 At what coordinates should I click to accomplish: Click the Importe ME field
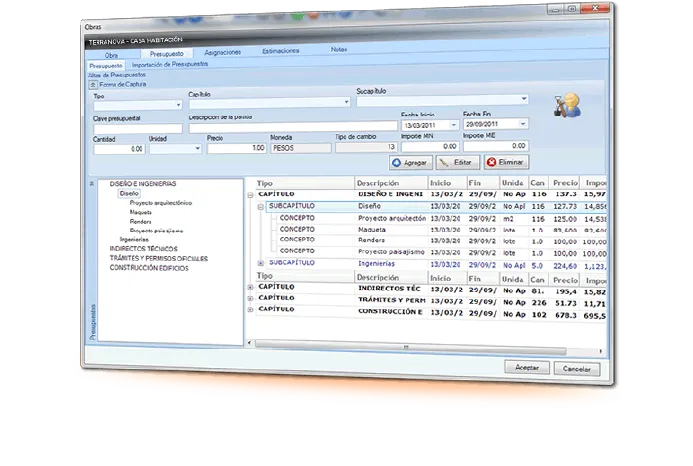coord(496,145)
